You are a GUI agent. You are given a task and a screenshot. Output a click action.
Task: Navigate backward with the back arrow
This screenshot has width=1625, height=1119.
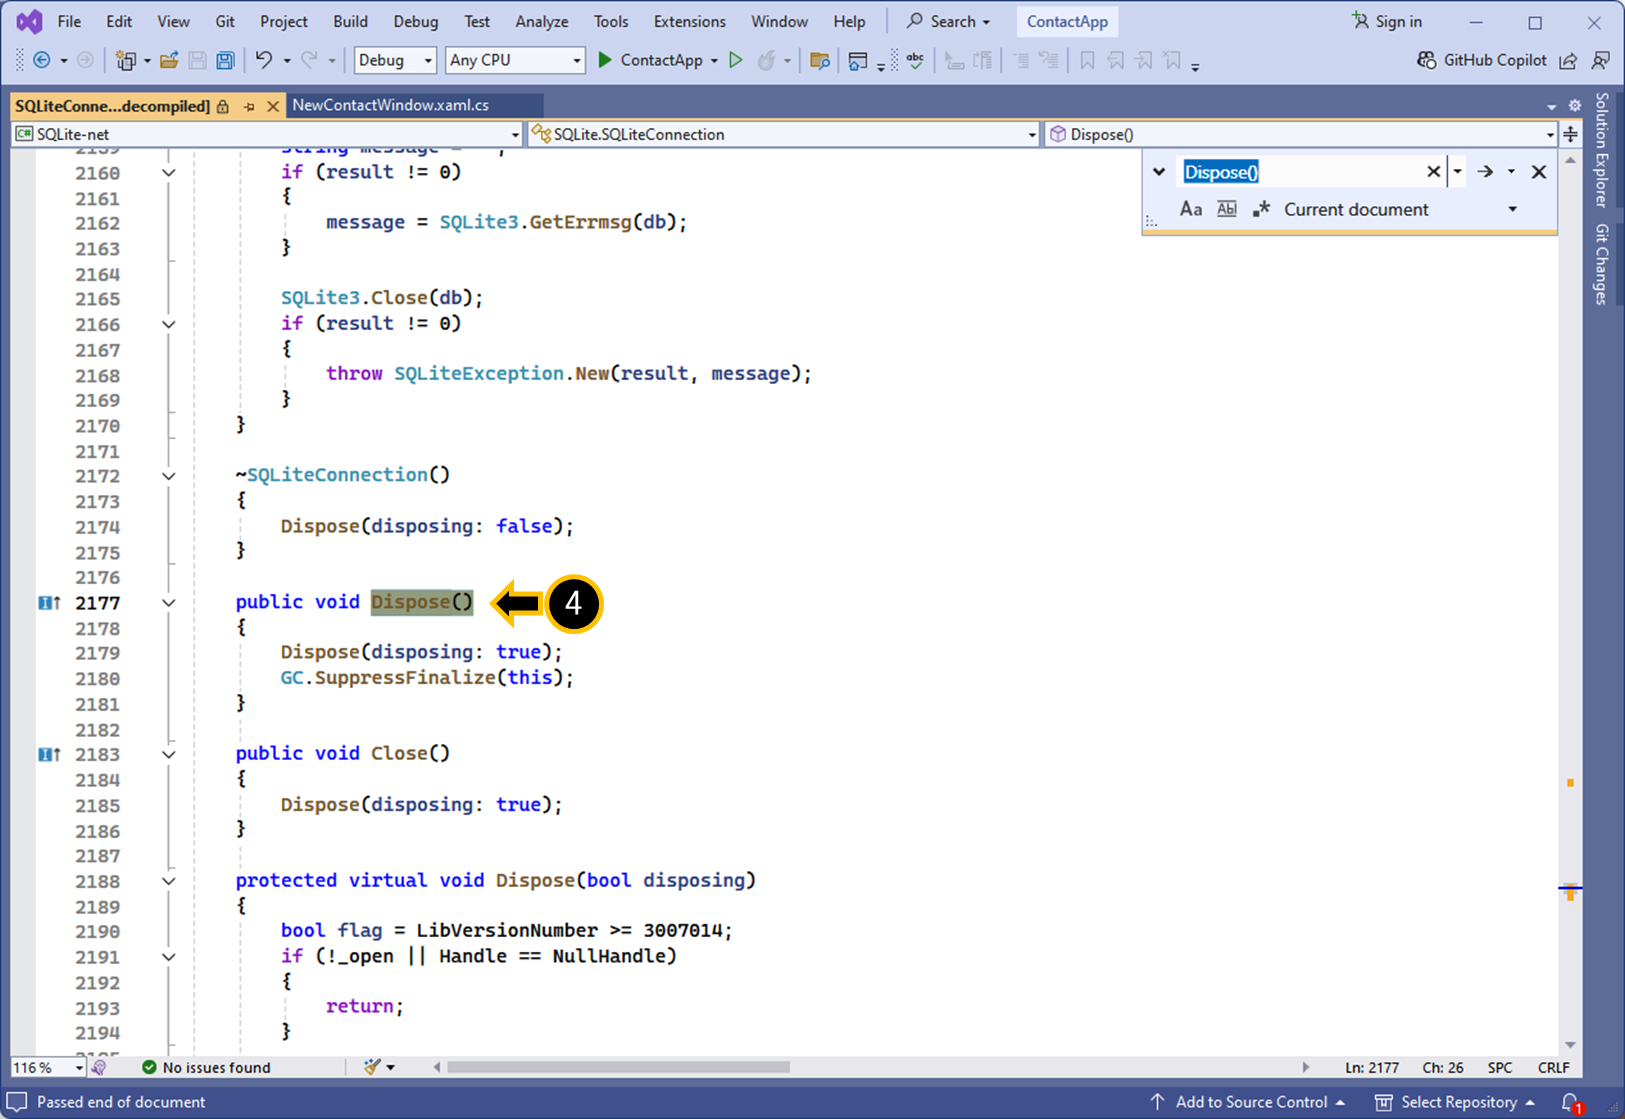(42, 60)
